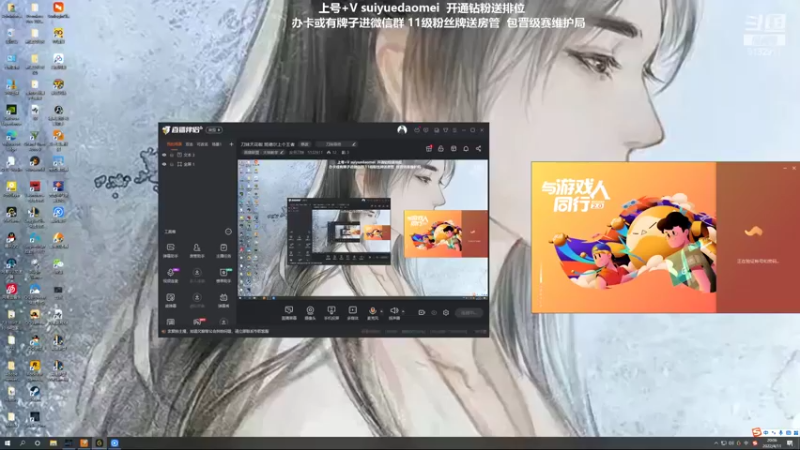Open the Windows Start menu
The height and width of the screenshot is (450, 800).
[x=7, y=443]
